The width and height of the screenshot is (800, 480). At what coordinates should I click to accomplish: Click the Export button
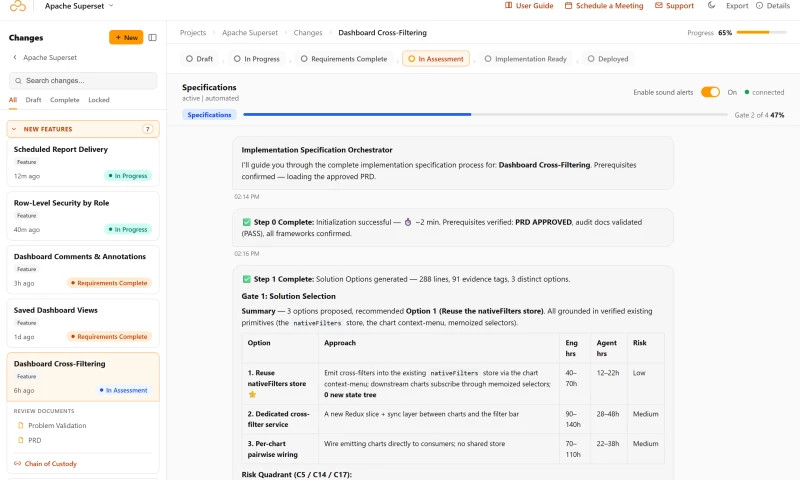click(737, 6)
